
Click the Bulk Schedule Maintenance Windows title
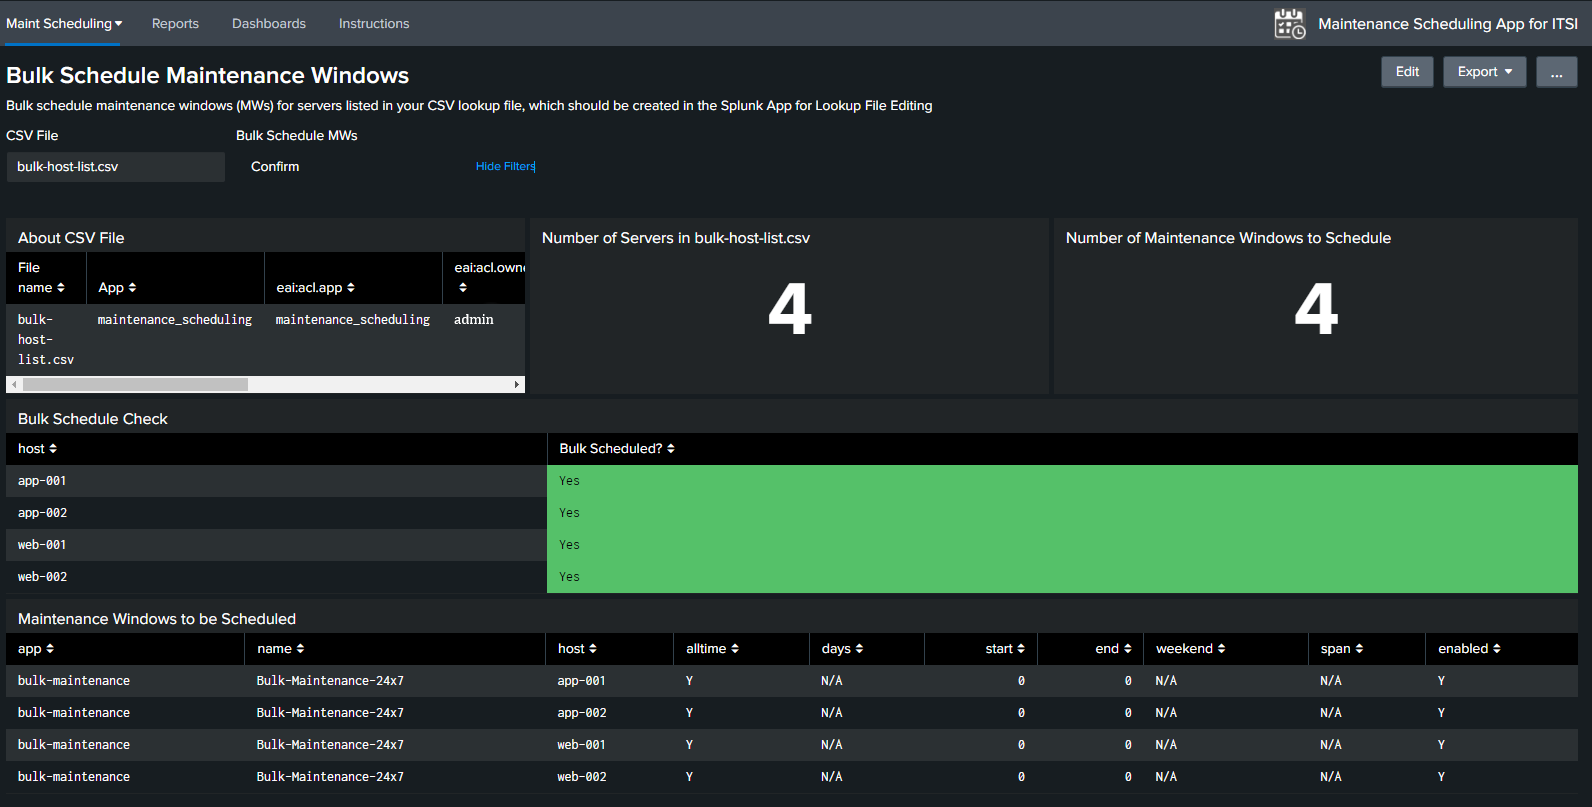[x=207, y=76]
